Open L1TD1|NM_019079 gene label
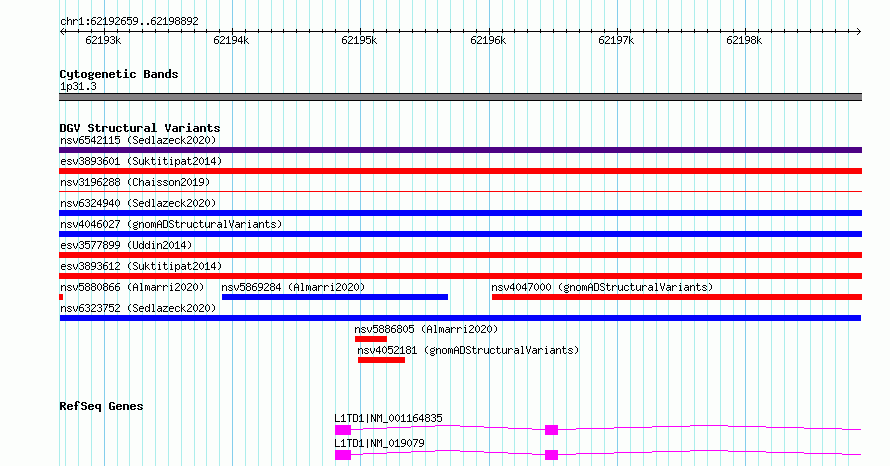This screenshot has height=466, width=890. coord(379,443)
